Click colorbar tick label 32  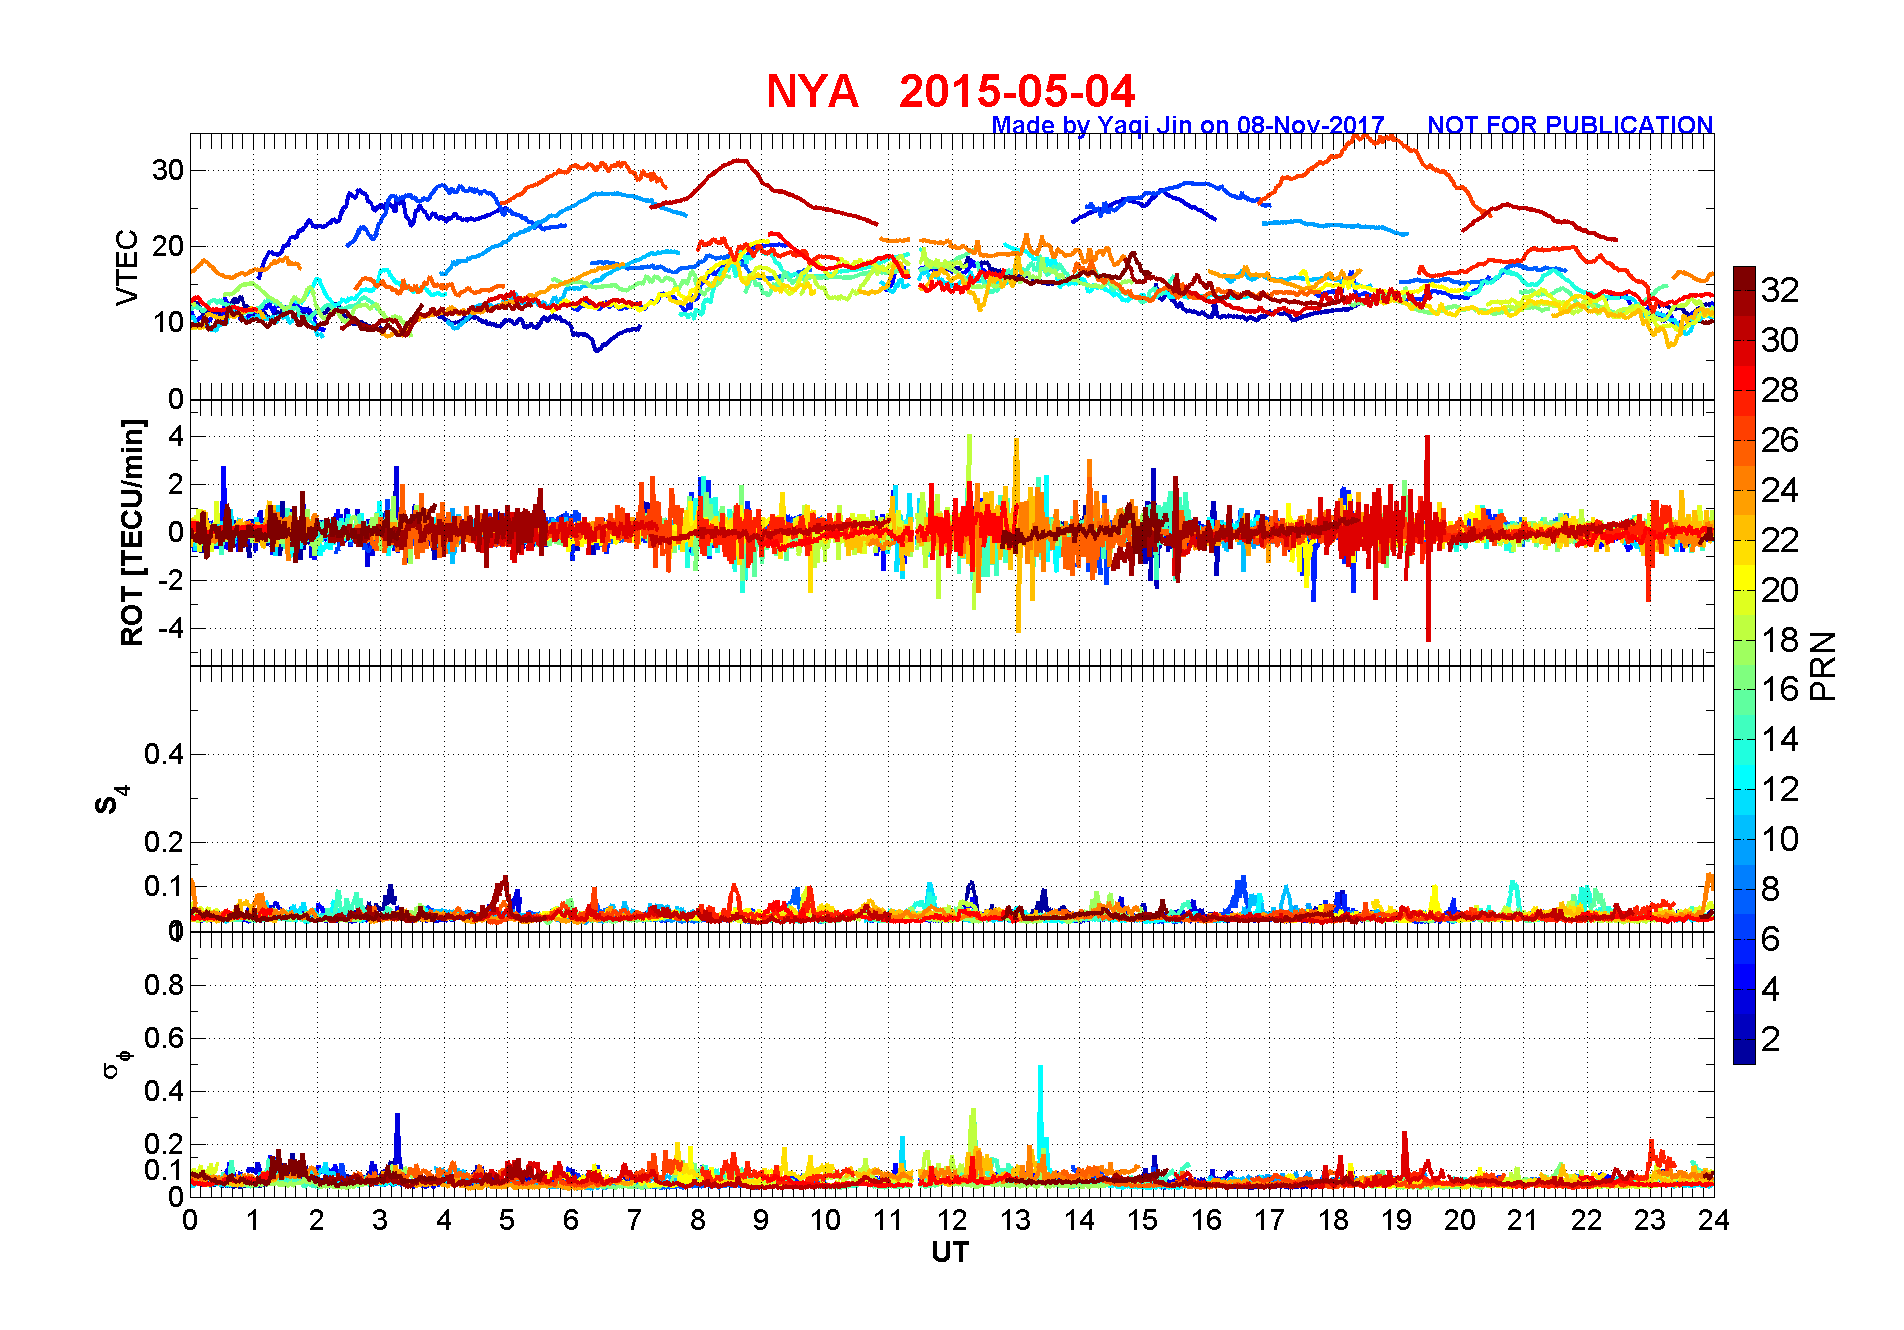coord(1780,290)
